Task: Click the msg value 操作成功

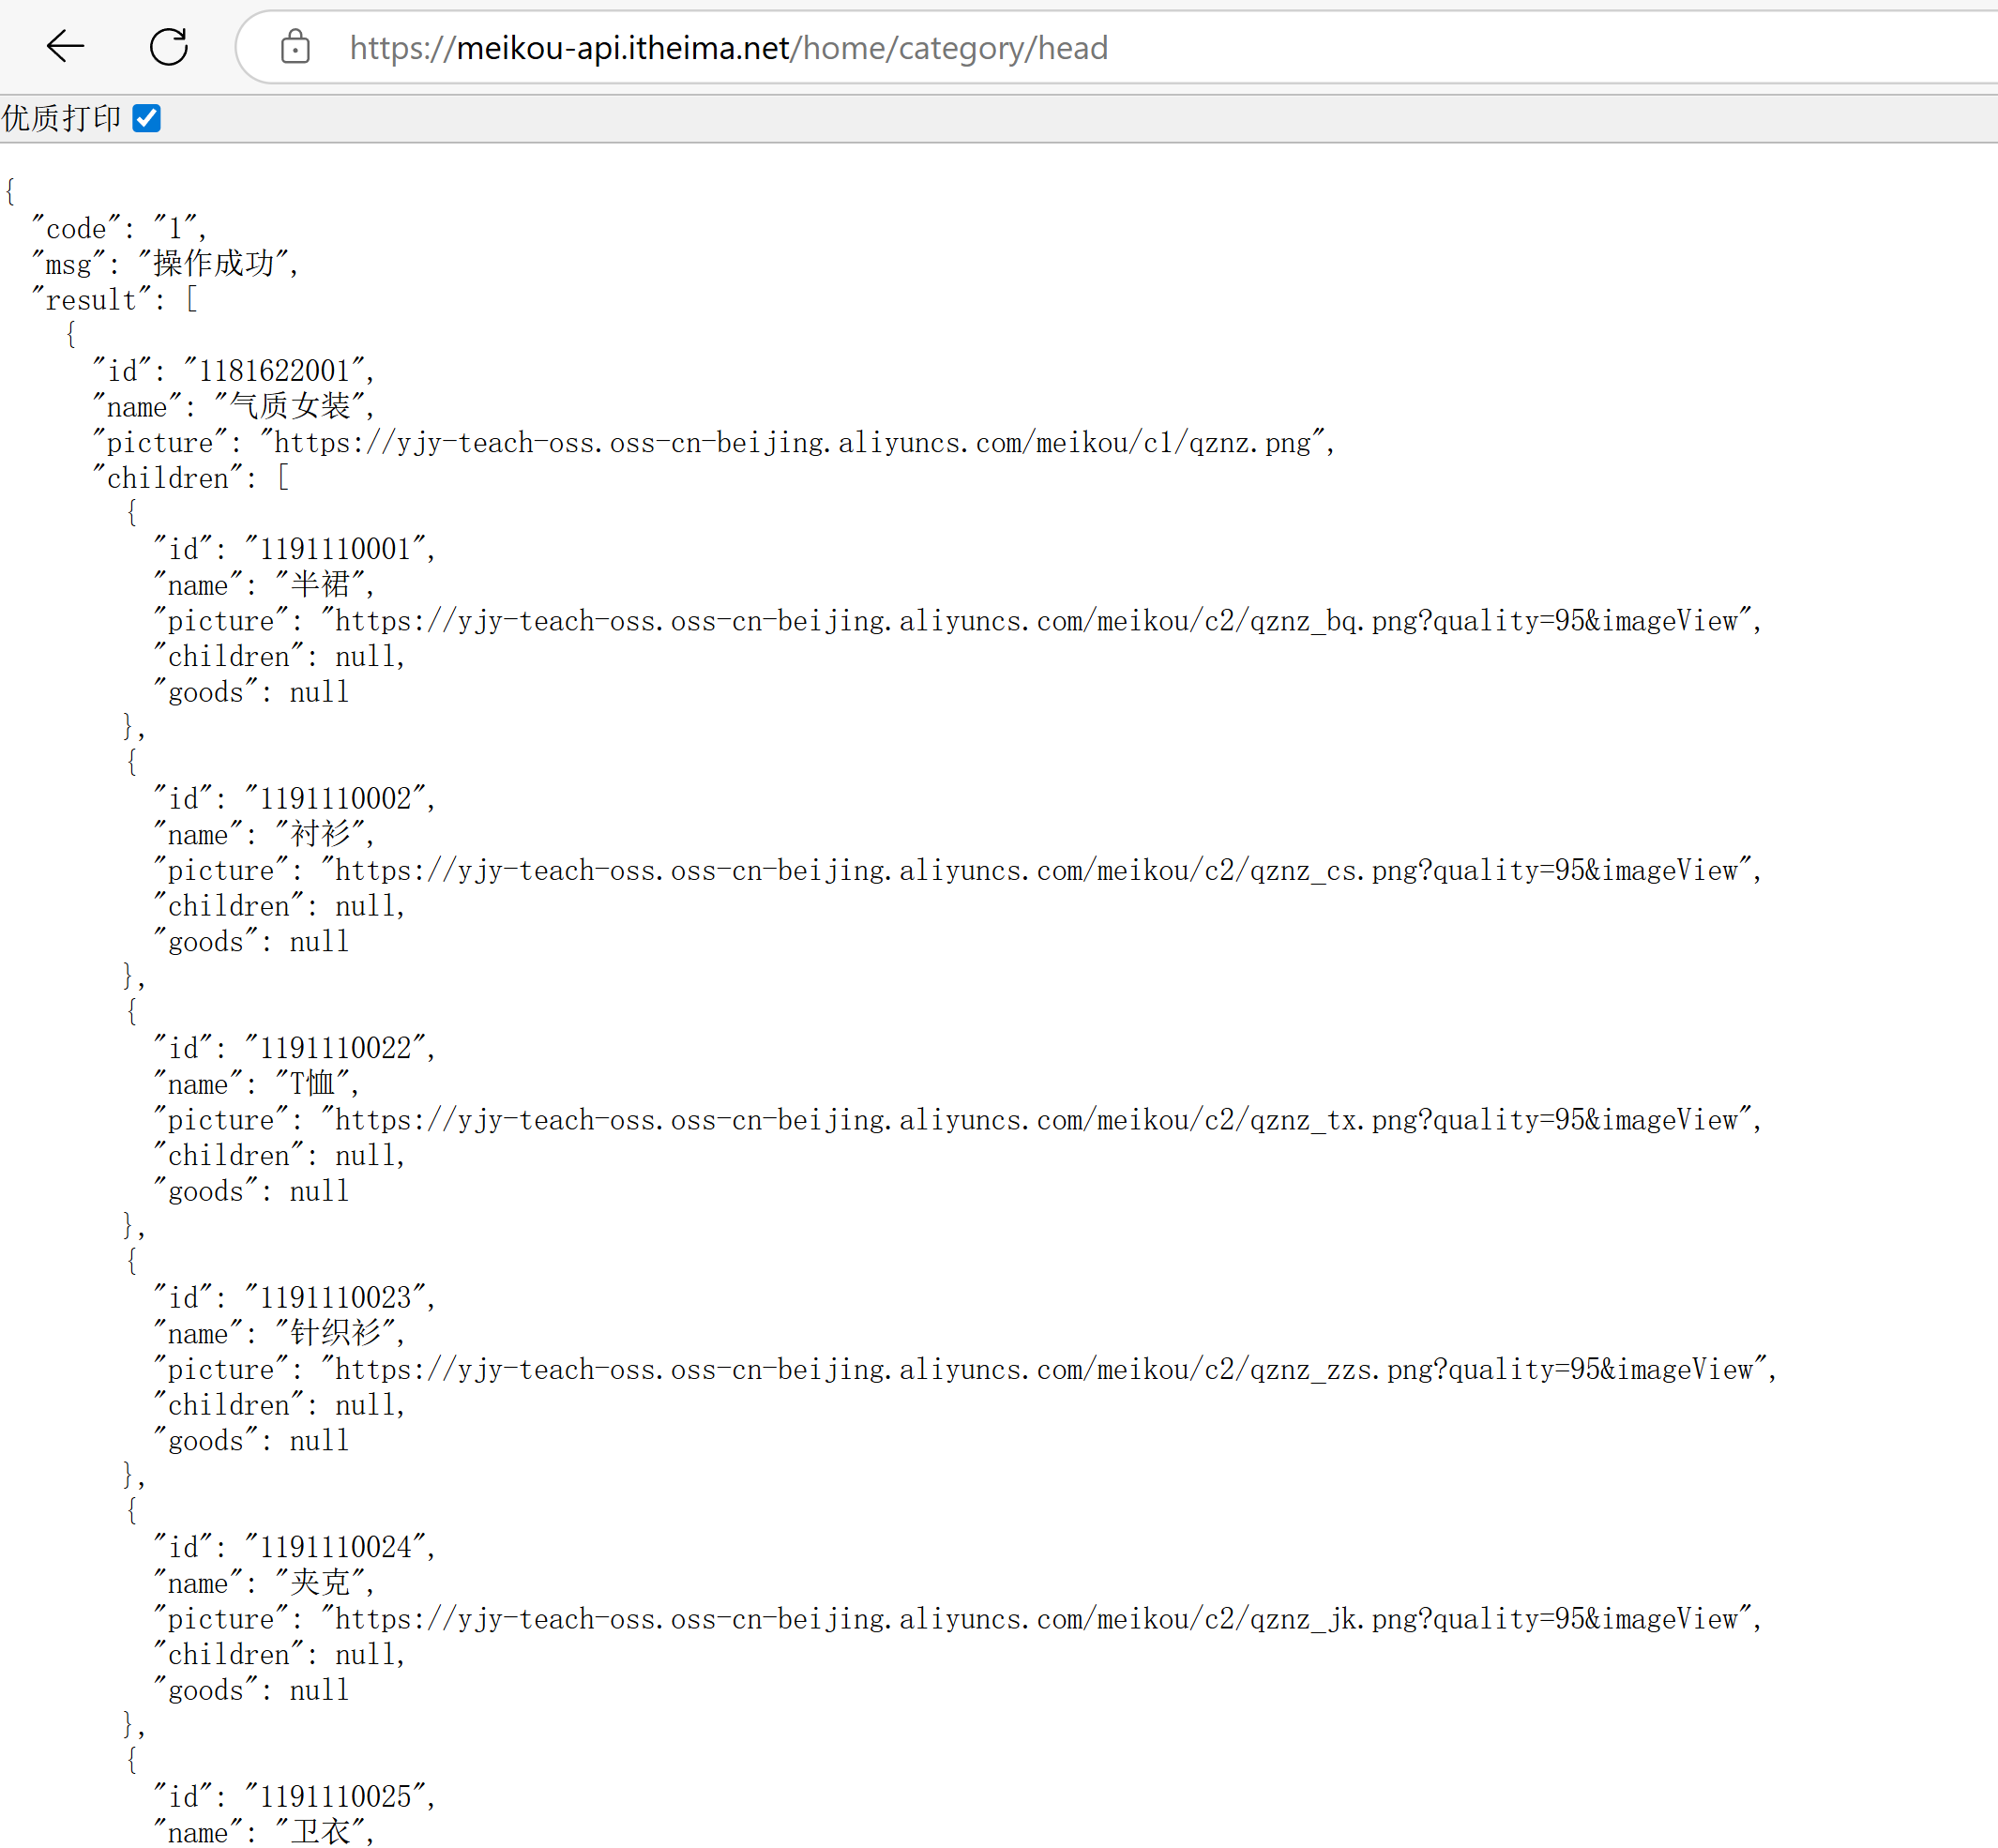Action: (214, 264)
